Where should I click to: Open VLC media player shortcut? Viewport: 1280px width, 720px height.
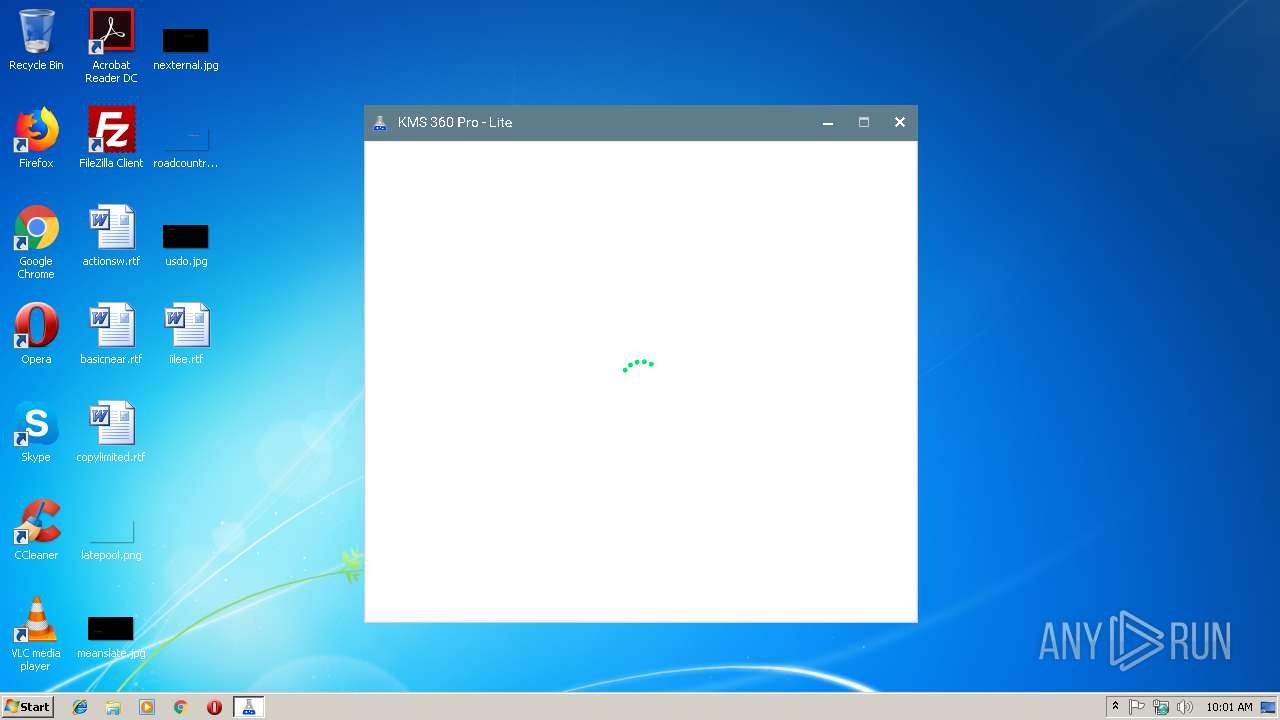point(36,634)
